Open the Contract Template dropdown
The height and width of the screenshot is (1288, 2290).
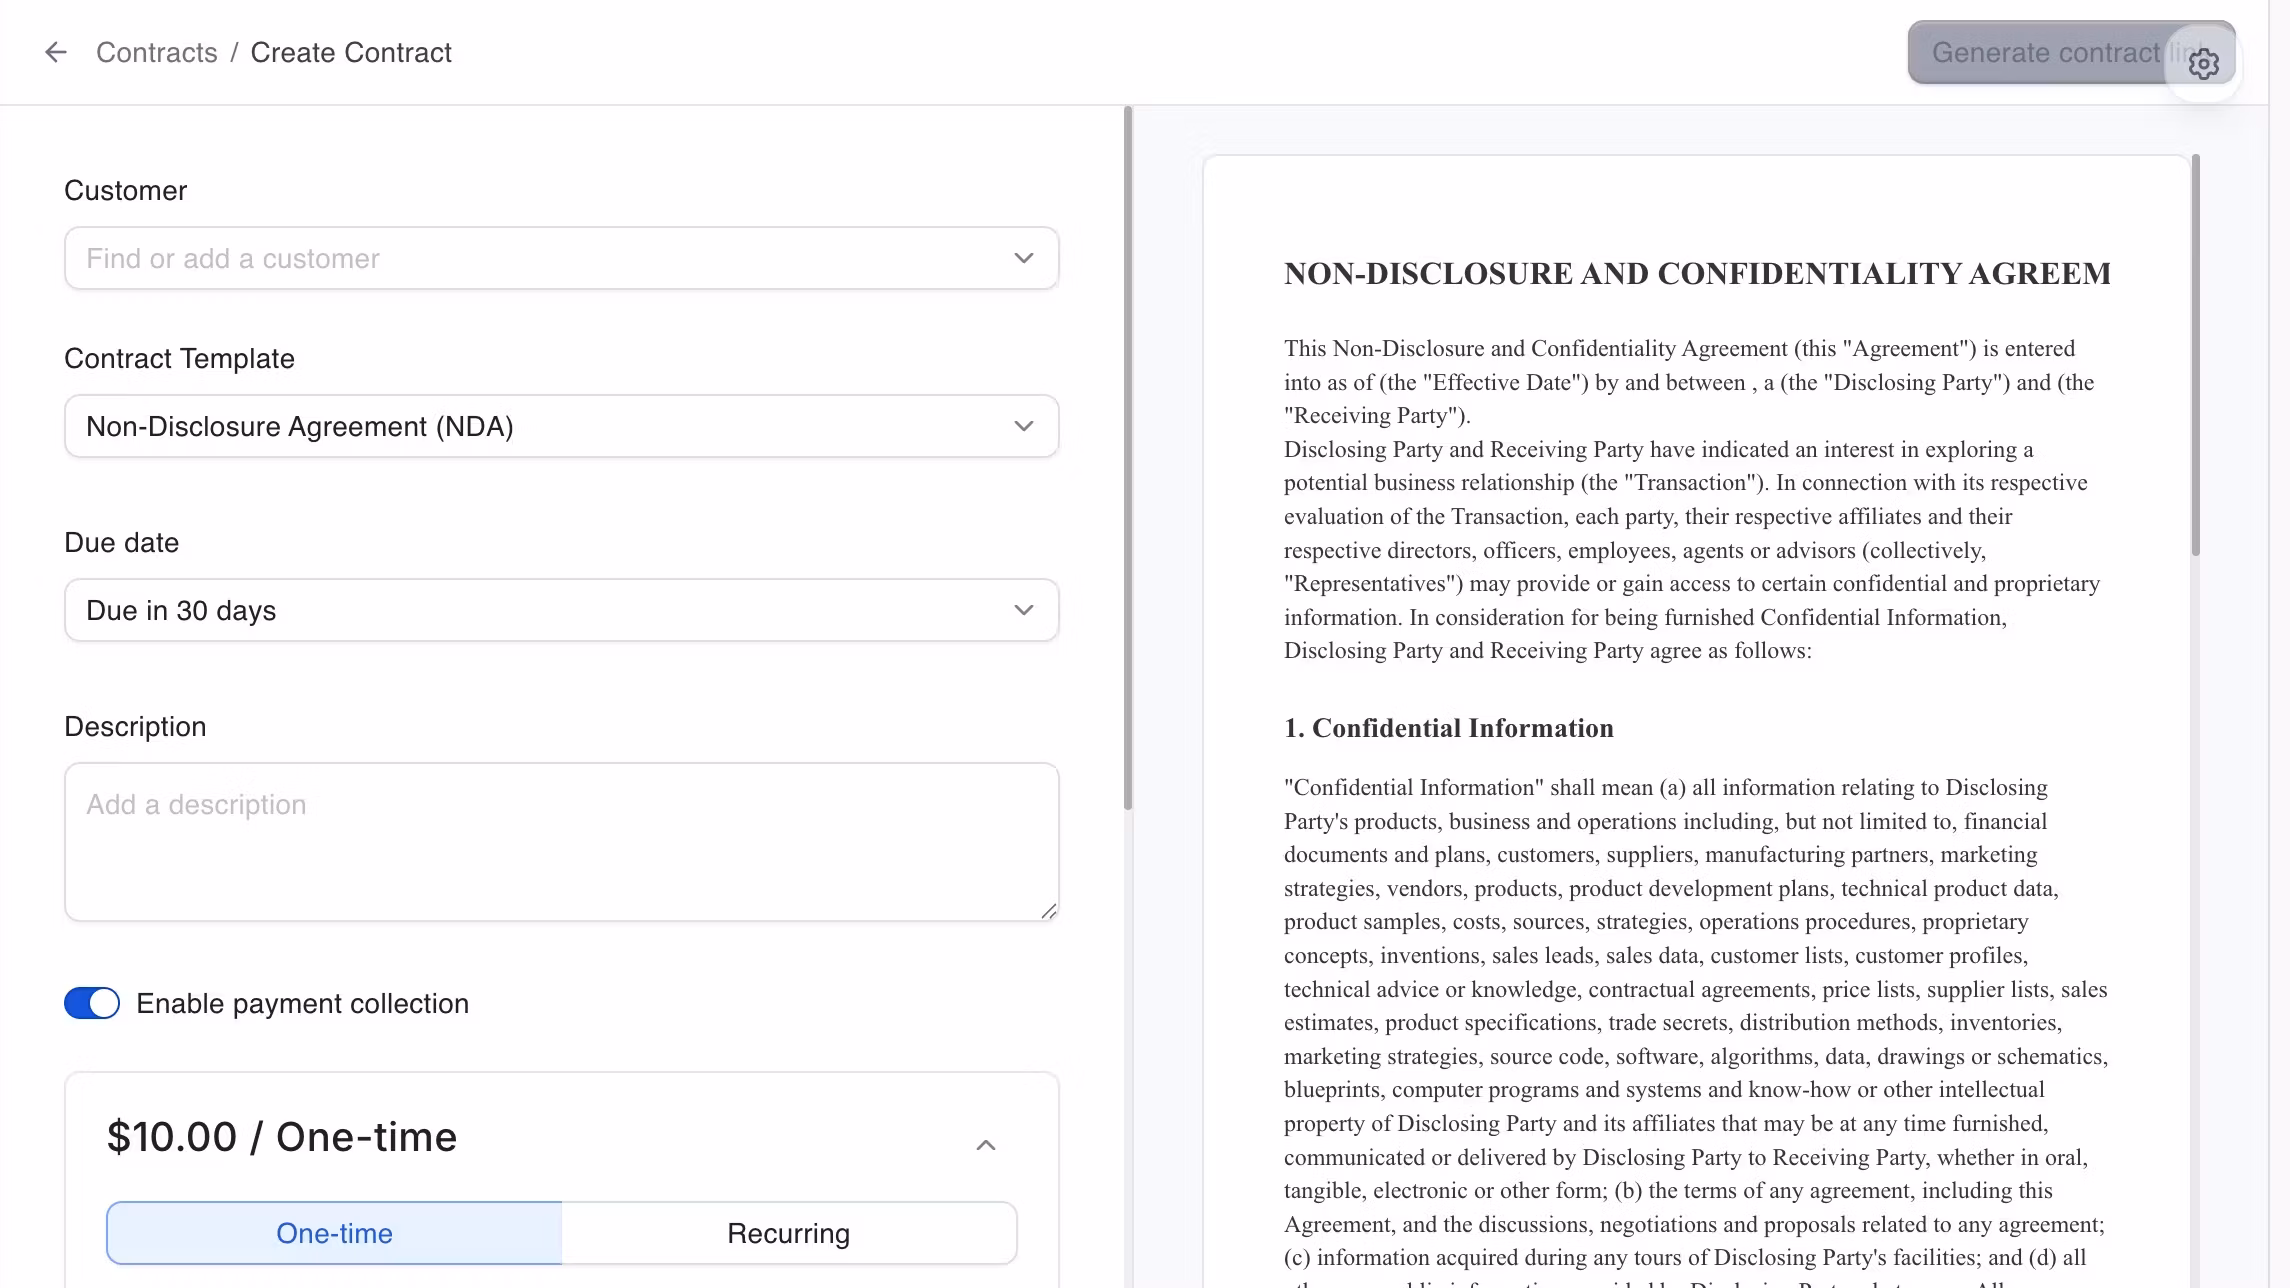point(561,426)
